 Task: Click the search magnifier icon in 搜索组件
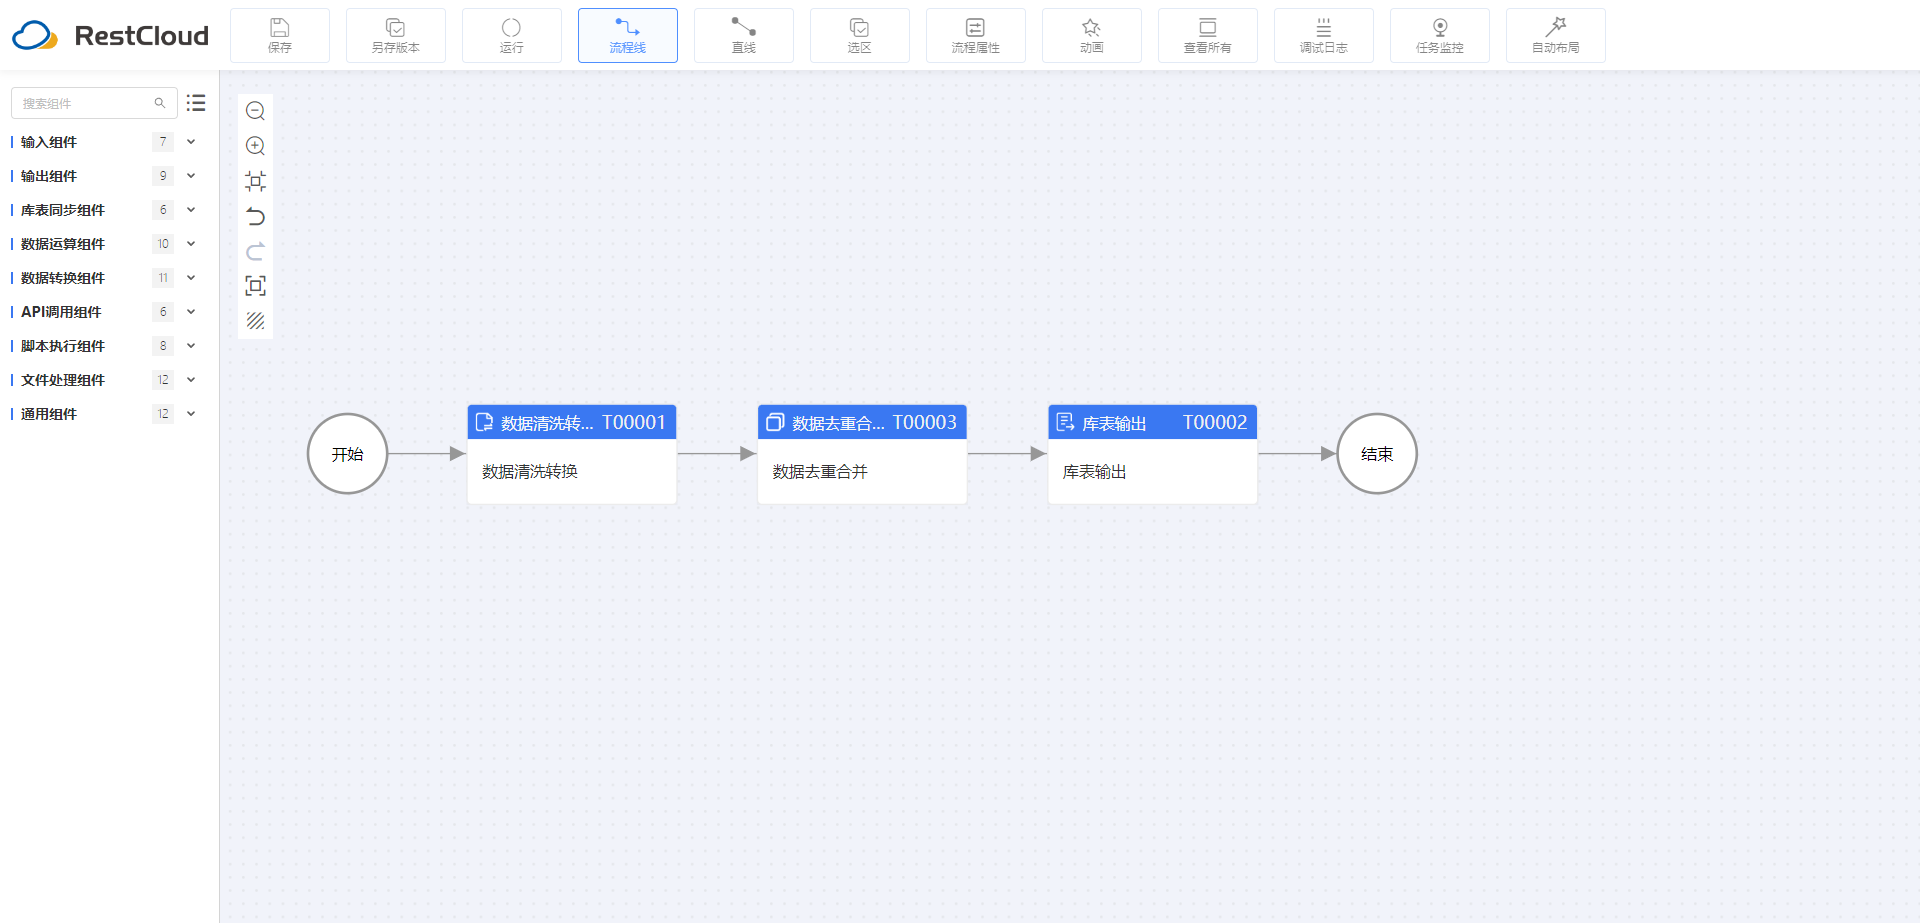[160, 103]
